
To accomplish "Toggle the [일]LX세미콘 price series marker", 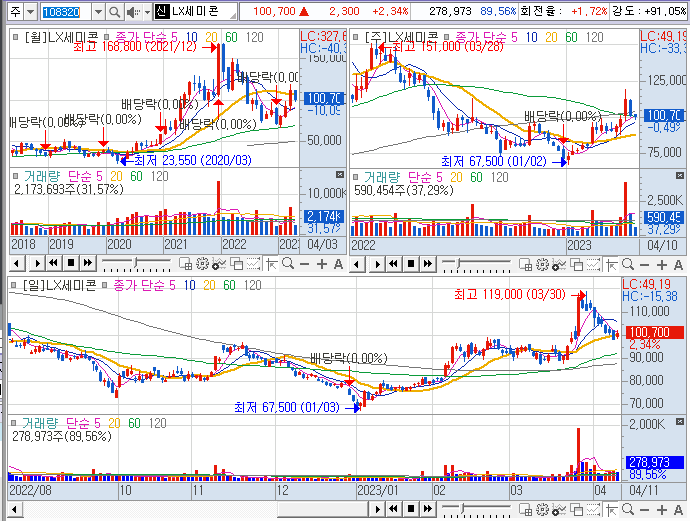I will tap(14, 285).
